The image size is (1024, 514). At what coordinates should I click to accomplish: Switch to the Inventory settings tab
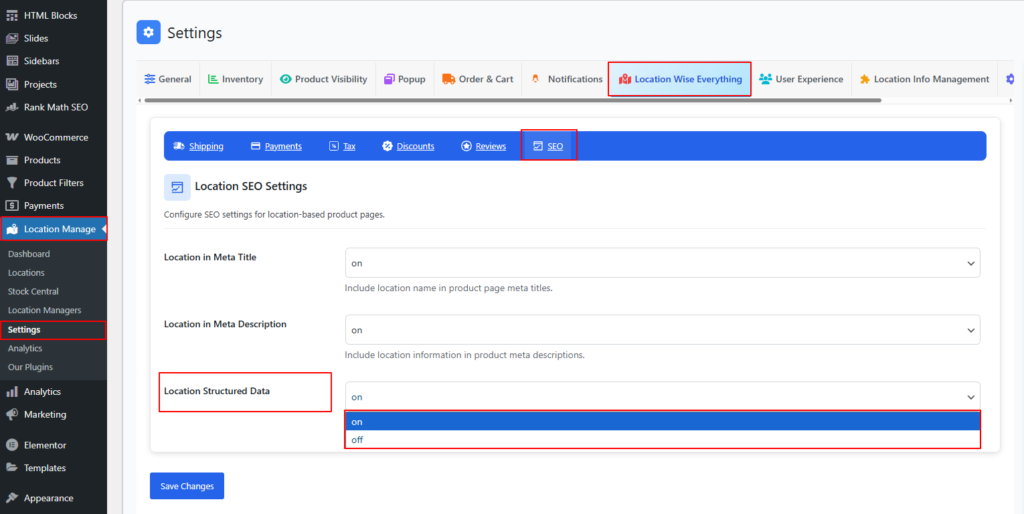tap(235, 79)
